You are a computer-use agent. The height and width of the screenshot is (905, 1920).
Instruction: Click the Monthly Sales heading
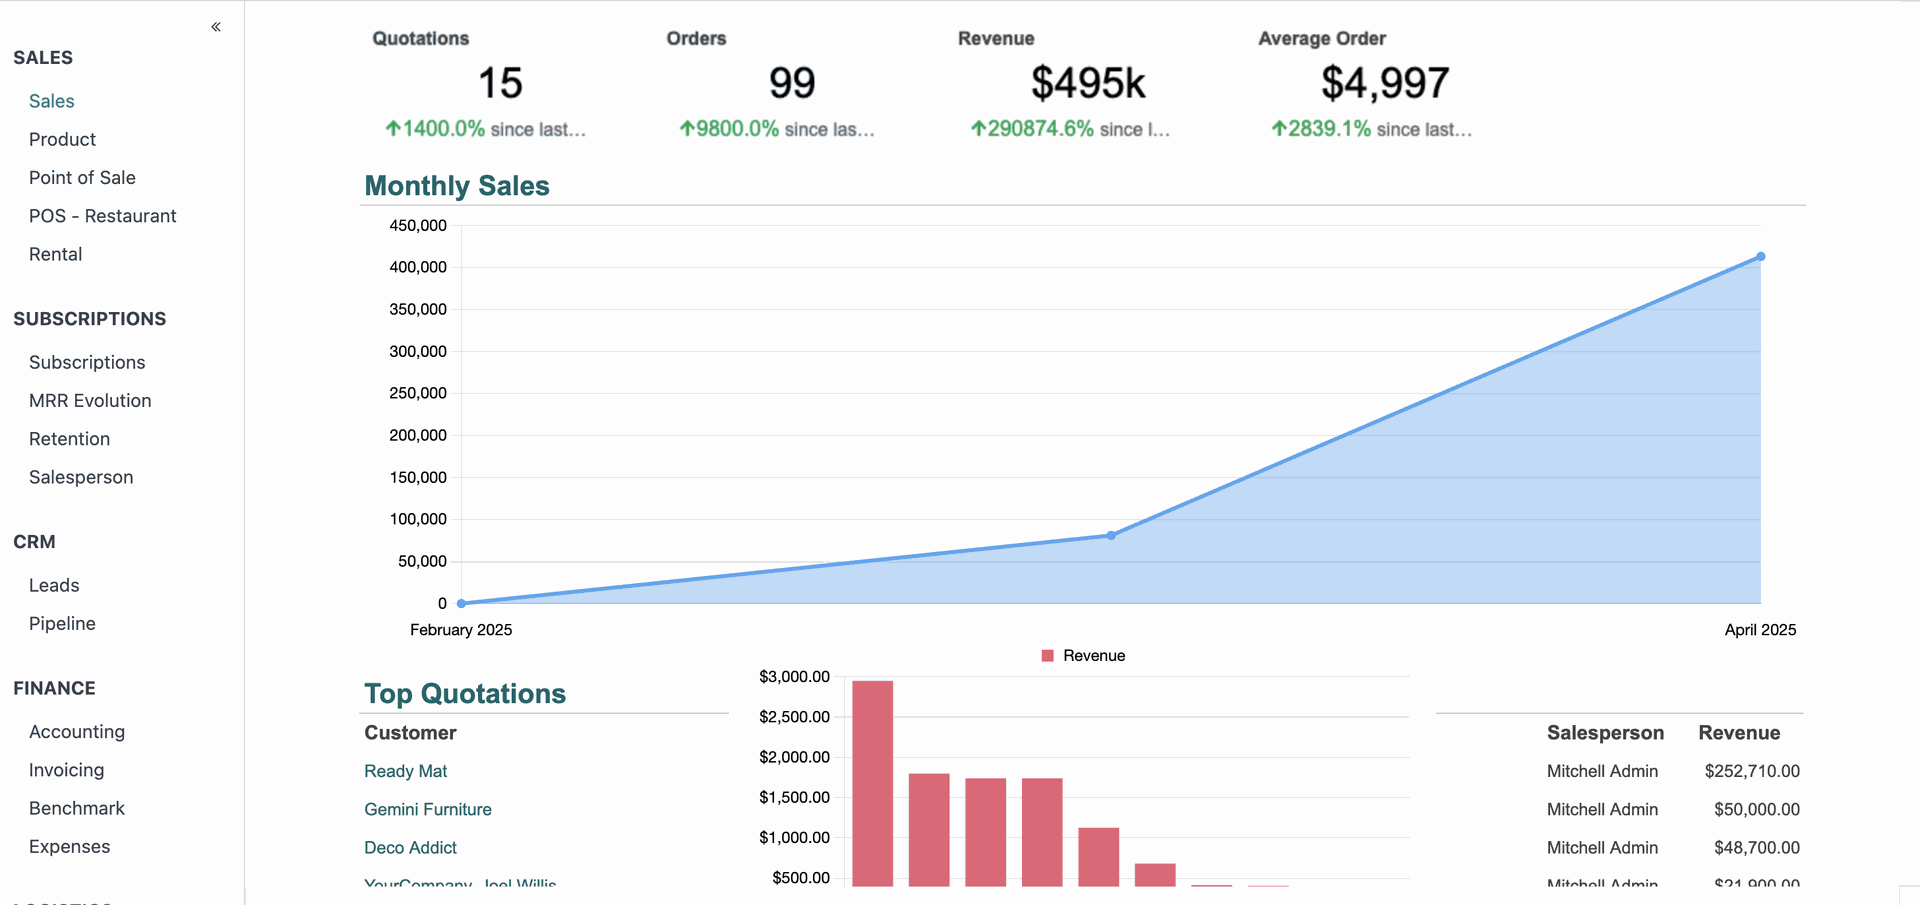tap(457, 186)
